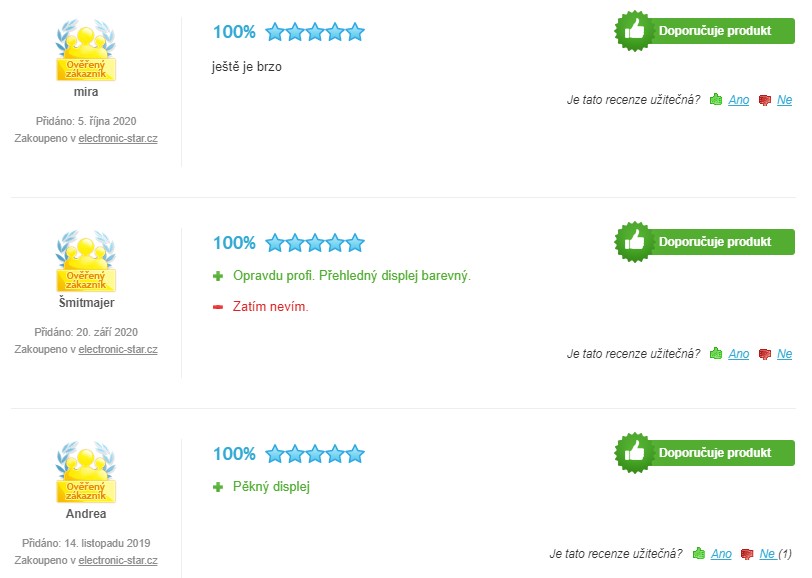Click green thumbs-up icon on mira's review
This screenshot has width=812, height=578.
pyautogui.click(x=716, y=99)
